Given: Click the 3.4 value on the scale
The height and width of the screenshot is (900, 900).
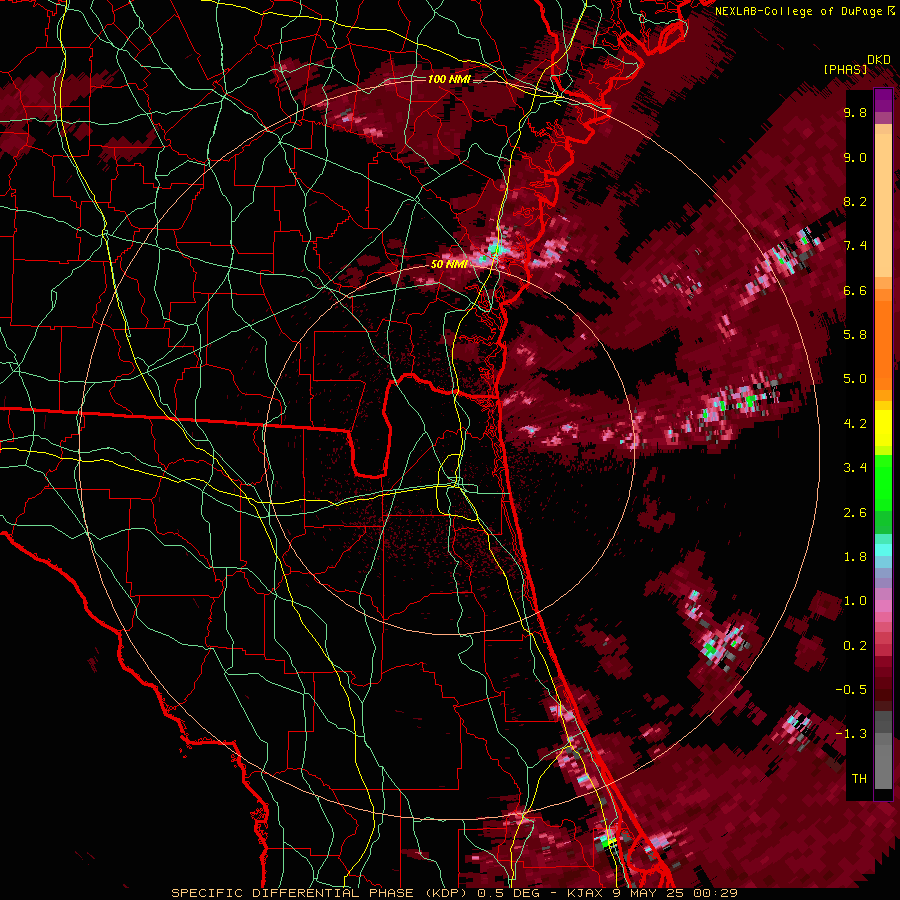Looking at the screenshot, I should tap(855, 467).
